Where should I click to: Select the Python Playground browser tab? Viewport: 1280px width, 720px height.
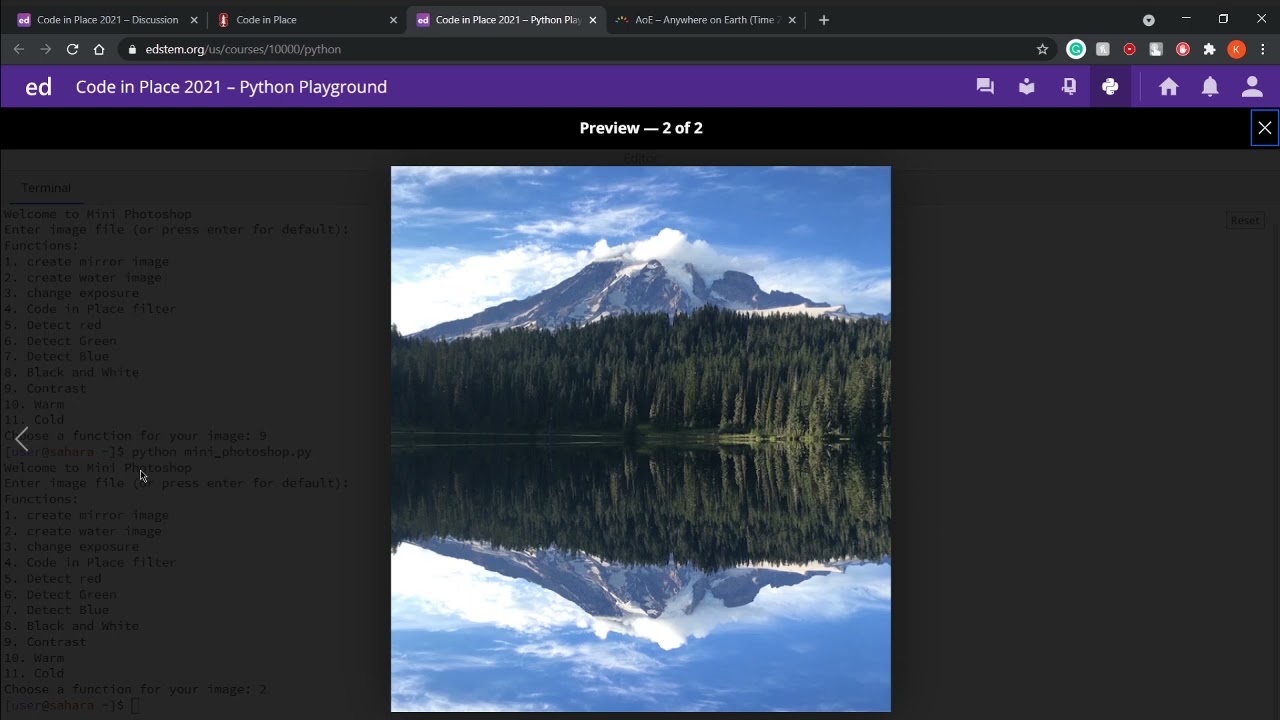pos(507,20)
